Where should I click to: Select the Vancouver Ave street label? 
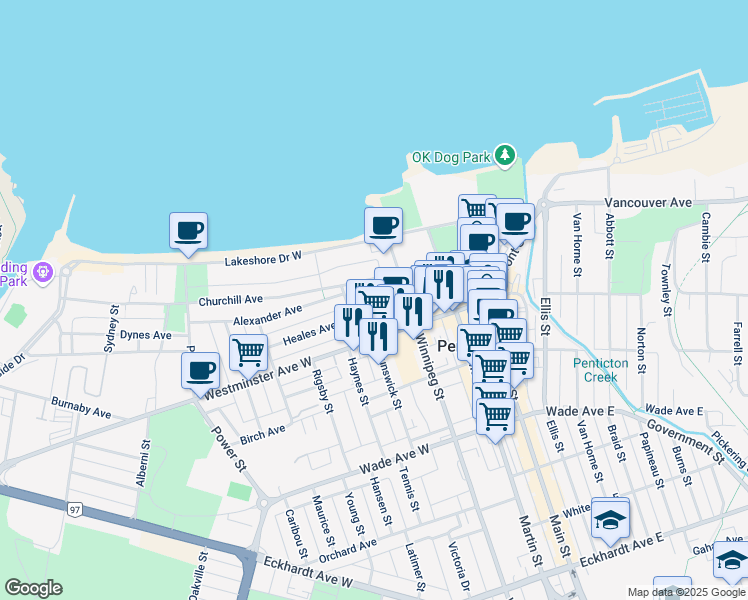point(648,202)
